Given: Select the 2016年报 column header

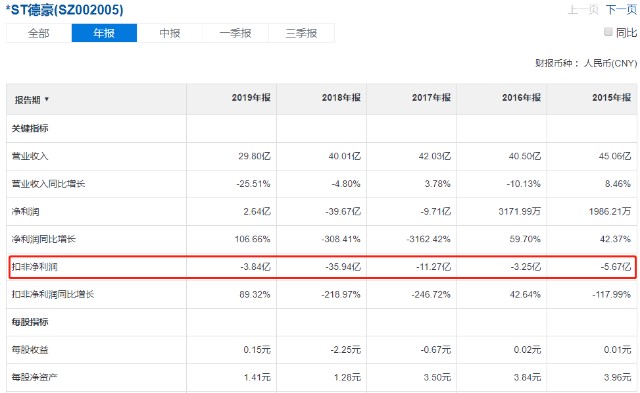Looking at the screenshot, I should coord(522,98).
